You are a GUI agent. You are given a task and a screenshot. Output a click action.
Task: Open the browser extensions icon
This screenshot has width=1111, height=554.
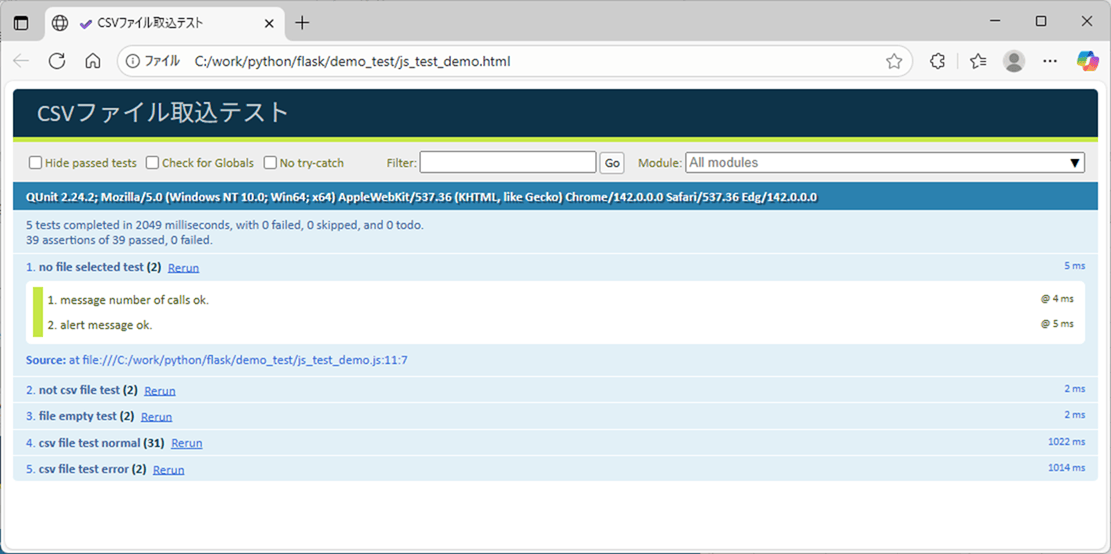[937, 61]
